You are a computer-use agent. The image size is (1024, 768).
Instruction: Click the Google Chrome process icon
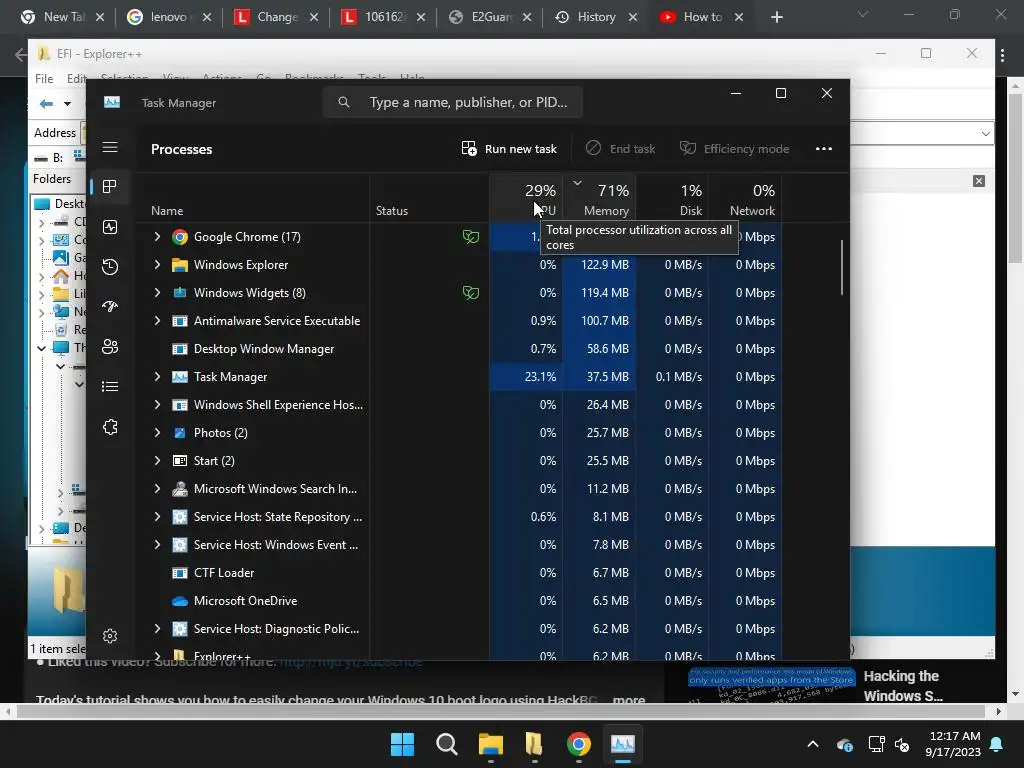pyautogui.click(x=180, y=236)
